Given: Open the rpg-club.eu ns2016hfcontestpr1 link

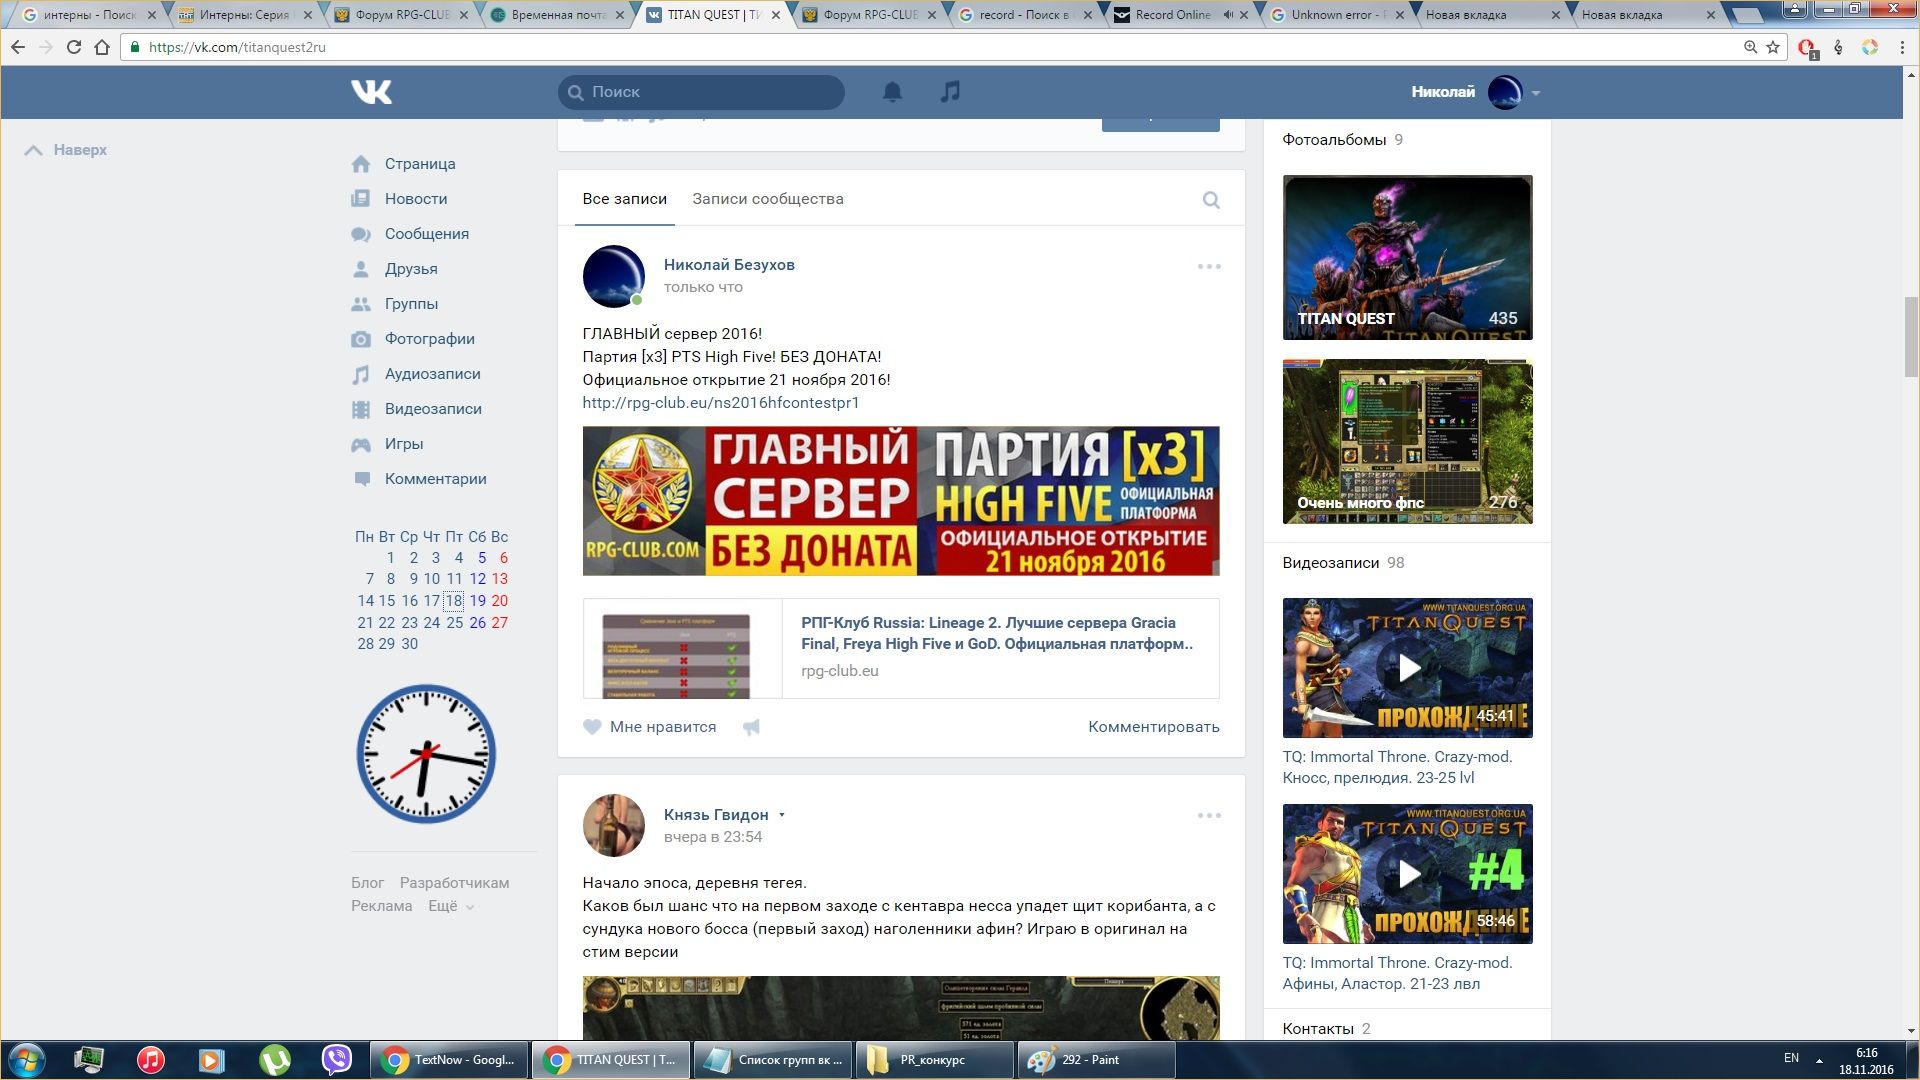Looking at the screenshot, I should [x=720, y=403].
